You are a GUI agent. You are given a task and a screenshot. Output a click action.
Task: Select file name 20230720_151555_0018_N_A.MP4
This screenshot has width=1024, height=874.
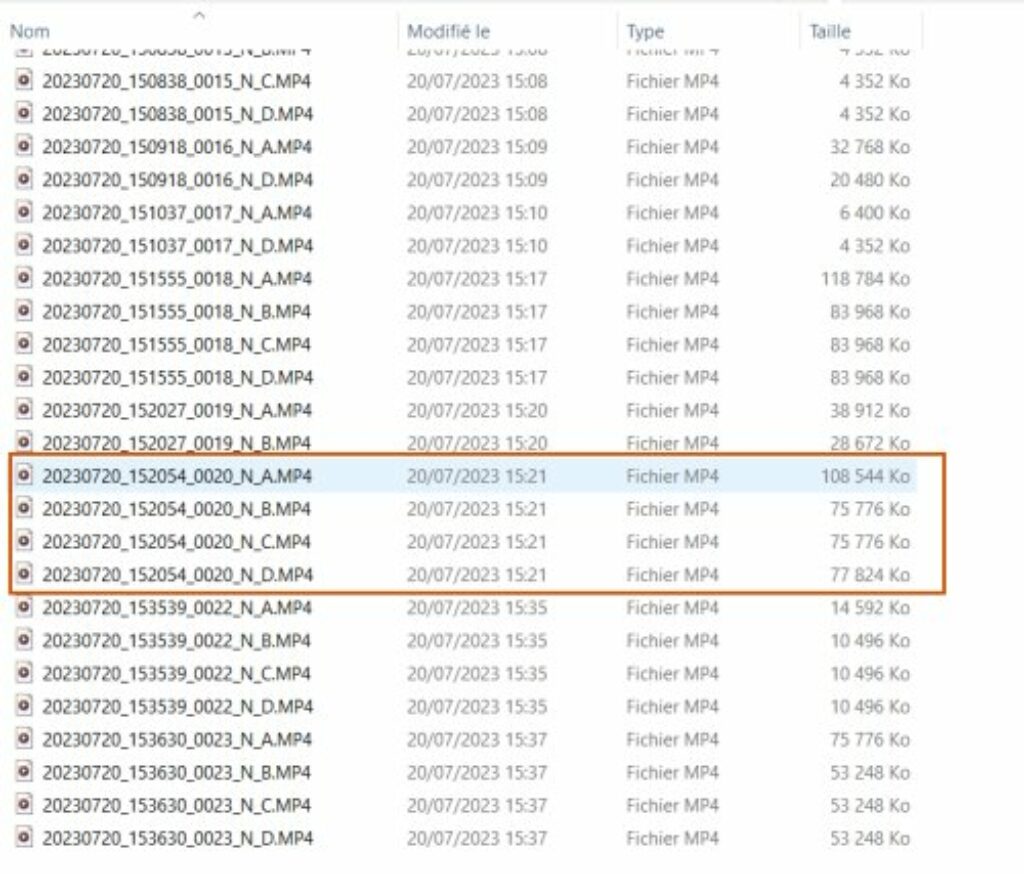(177, 279)
